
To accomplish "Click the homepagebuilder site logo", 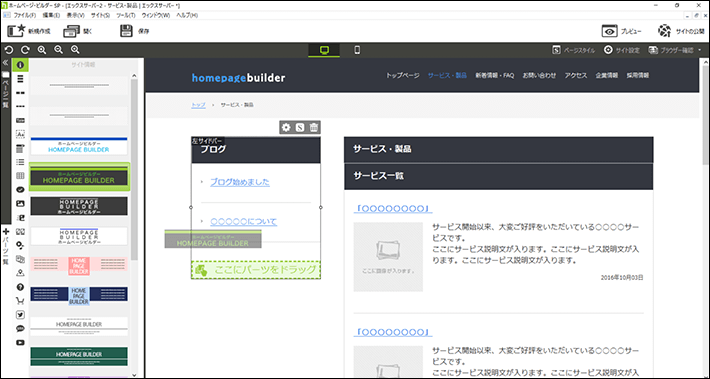I will [239, 78].
